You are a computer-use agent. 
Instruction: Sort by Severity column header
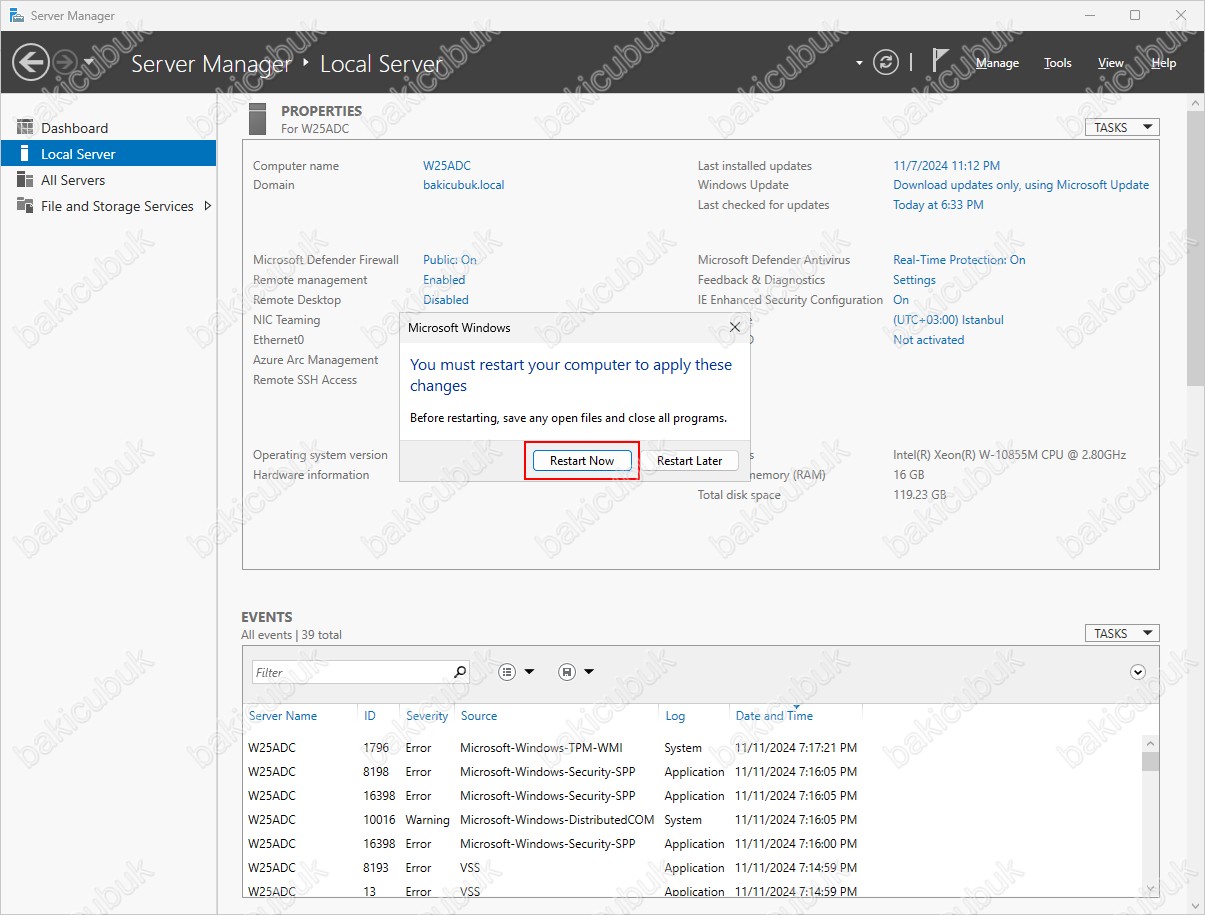(427, 716)
